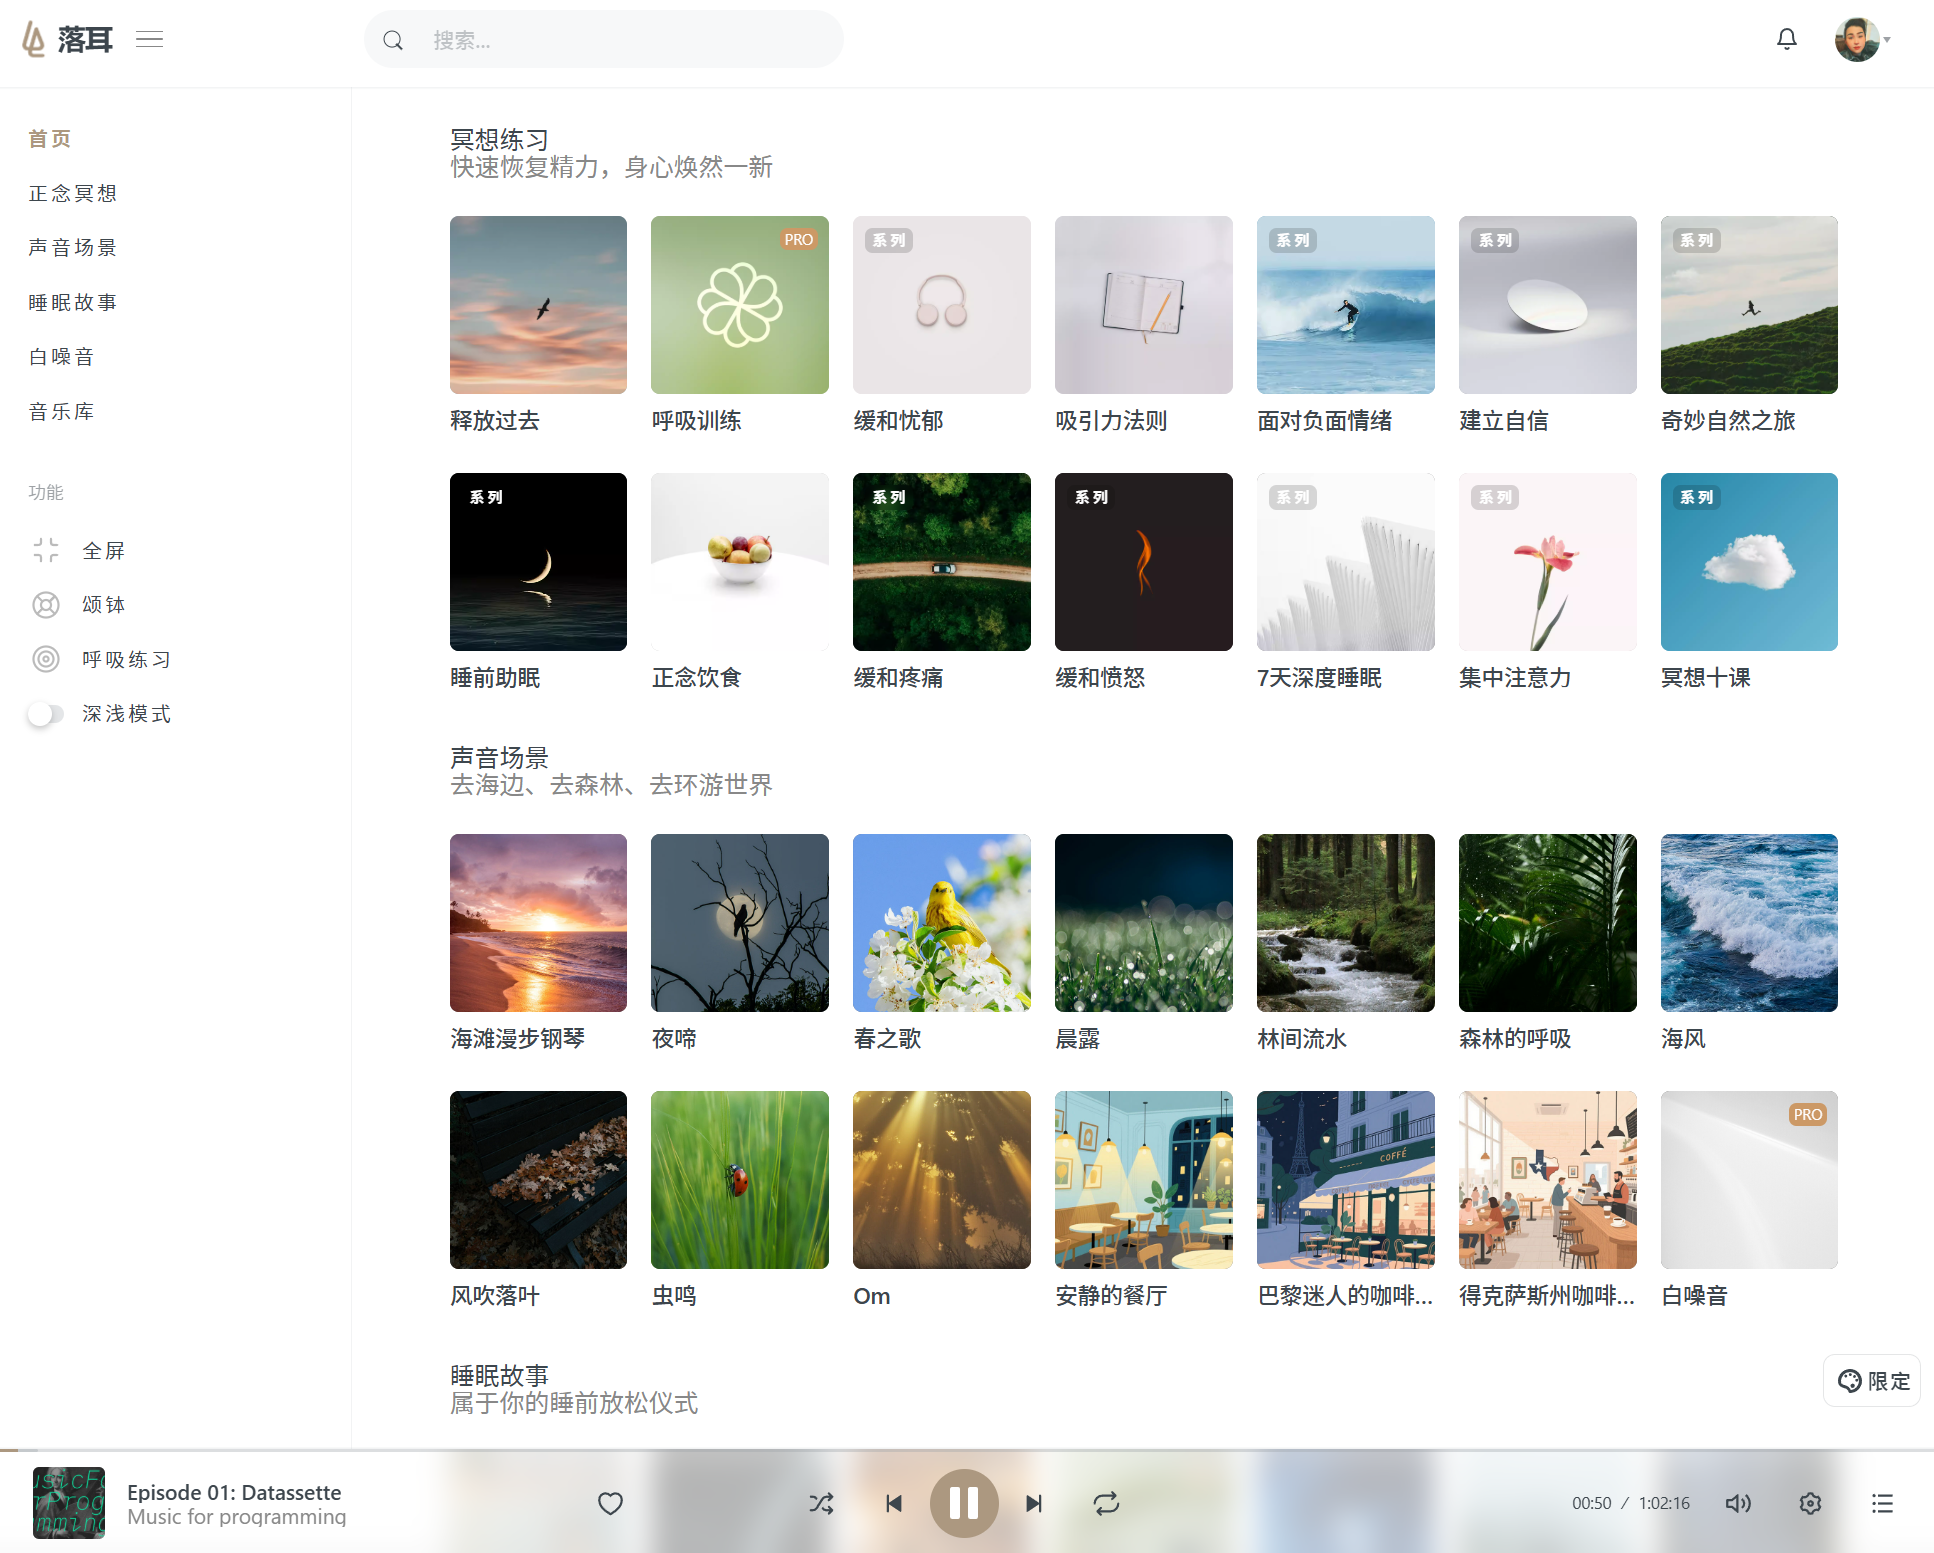Like the current track with heart
The width and height of the screenshot is (1934, 1553).
click(x=610, y=1503)
